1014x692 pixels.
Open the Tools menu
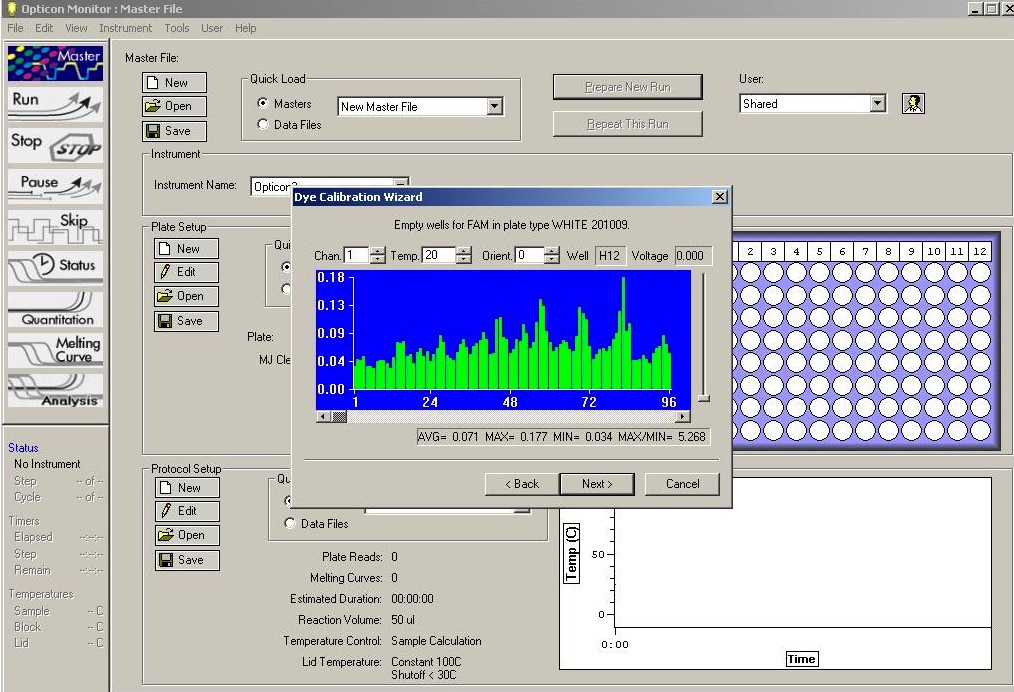point(177,28)
